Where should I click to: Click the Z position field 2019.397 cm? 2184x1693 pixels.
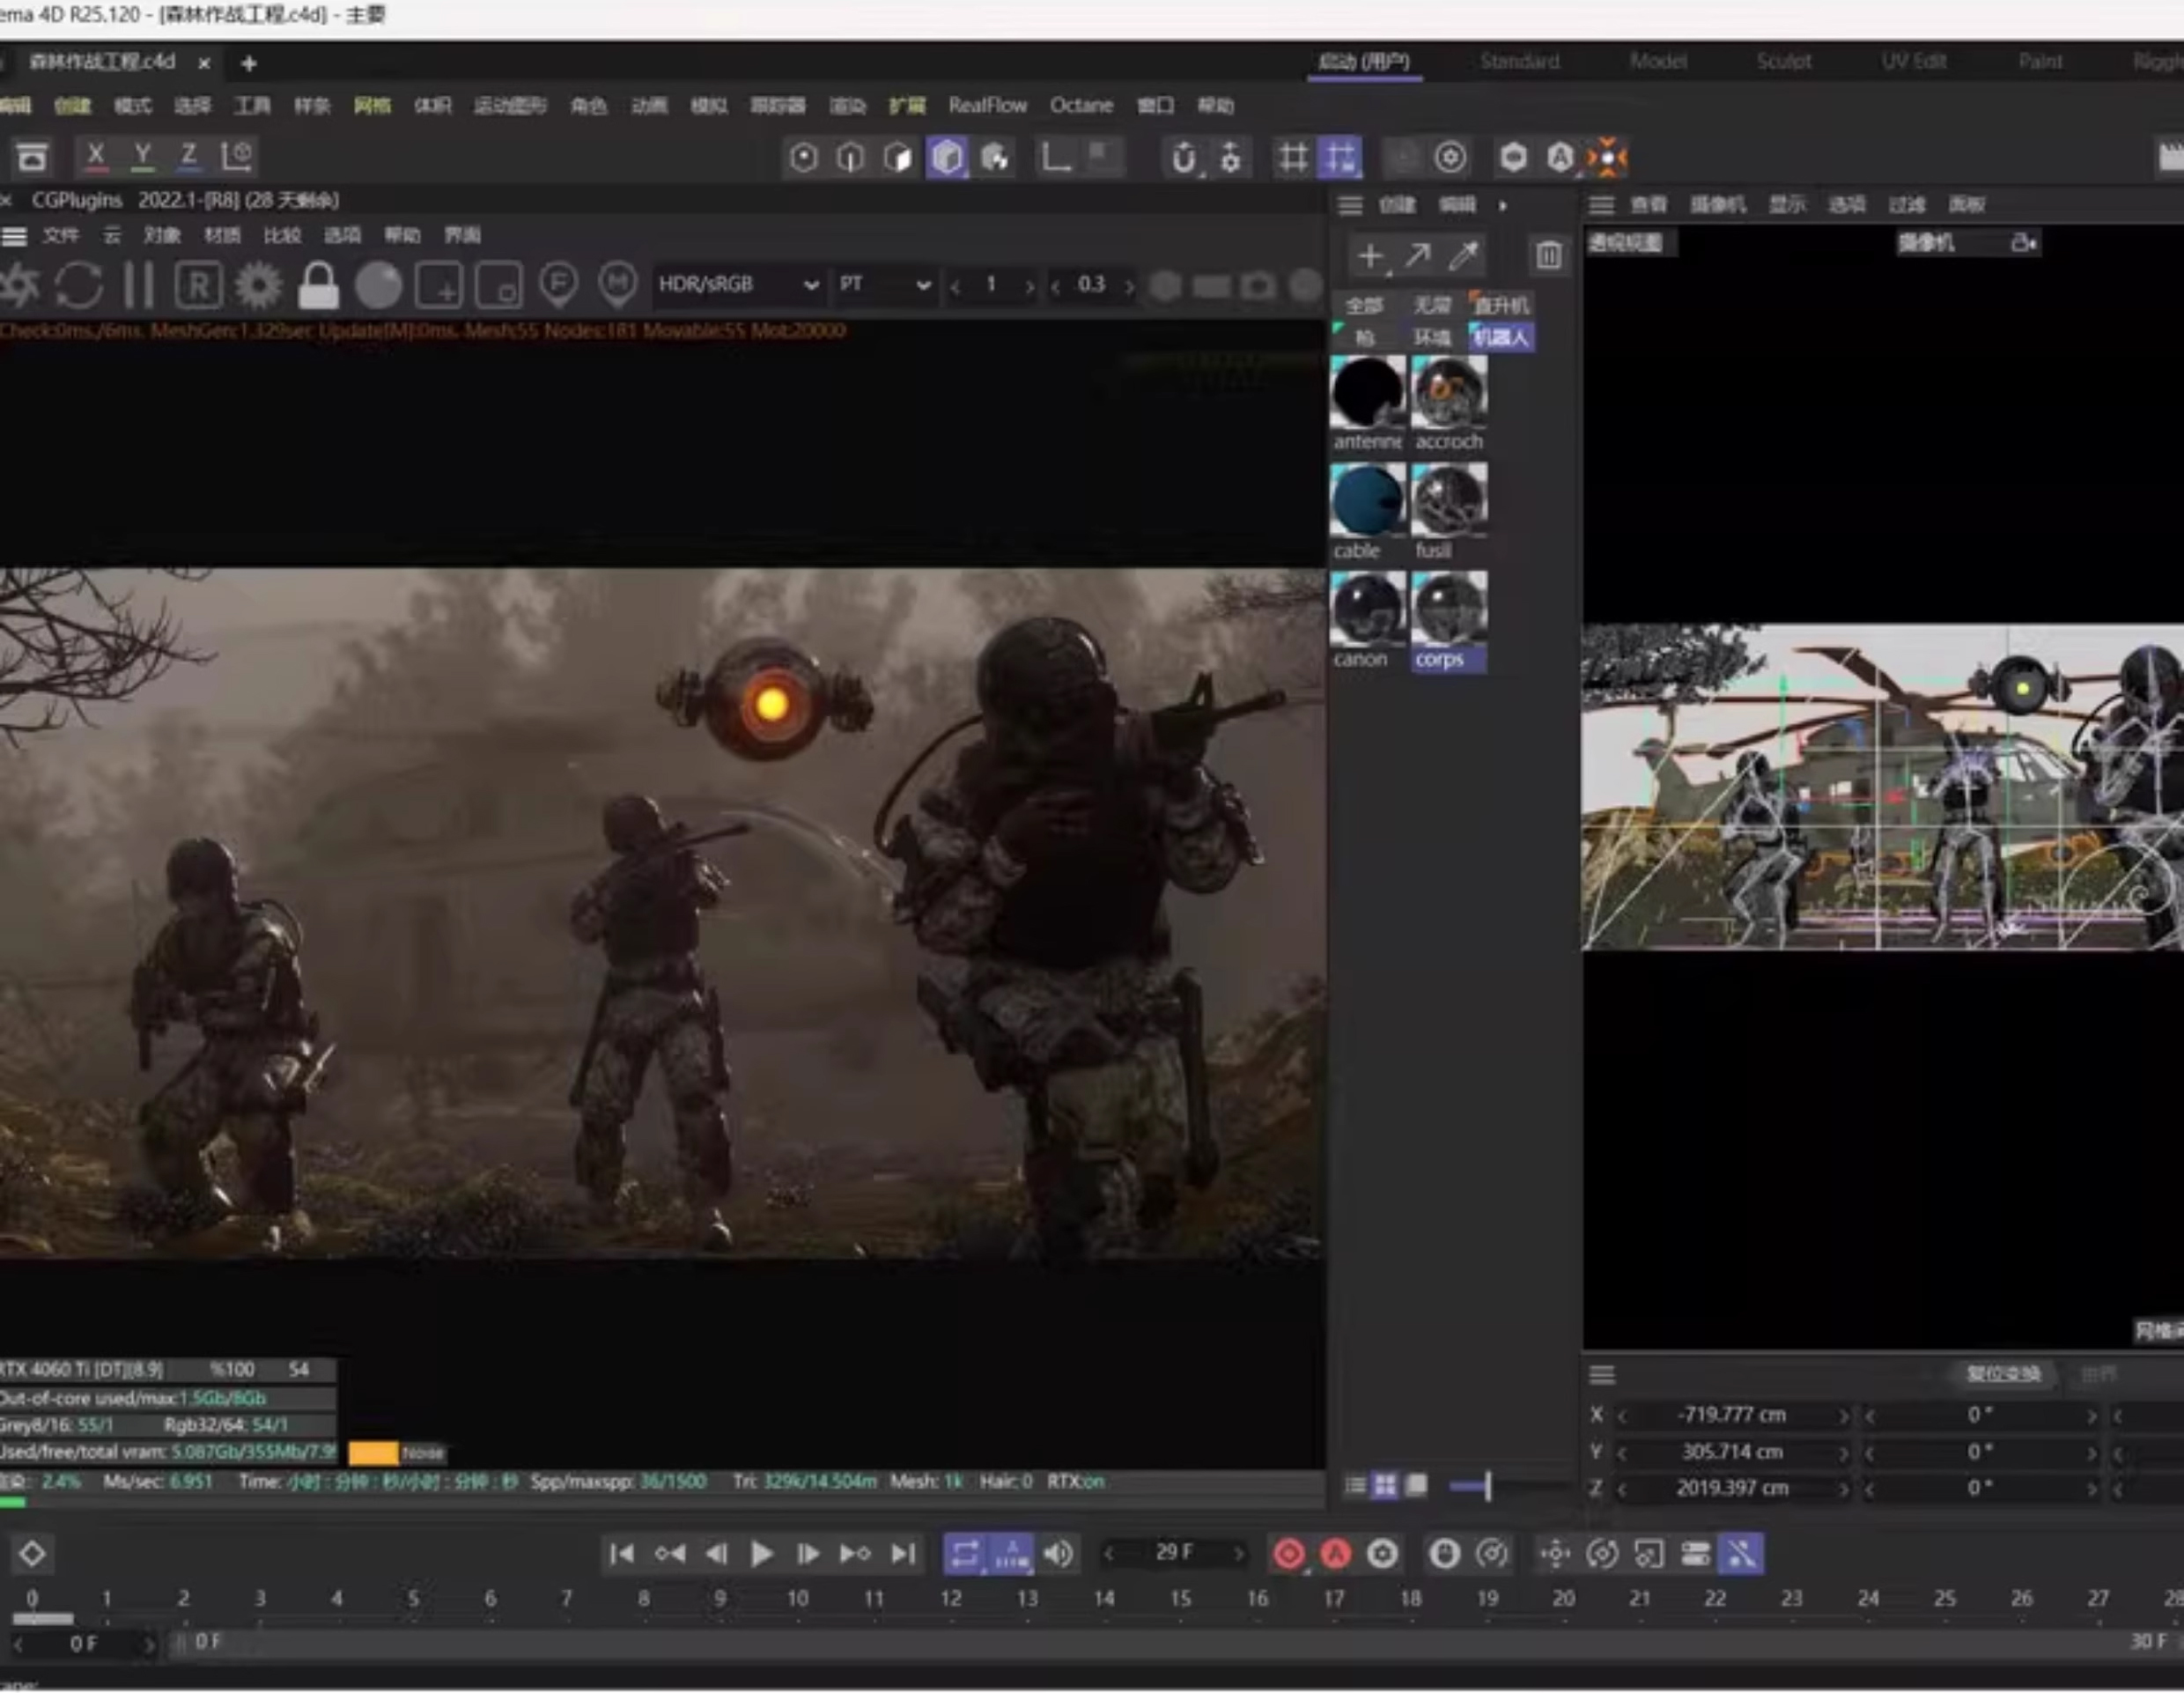(1731, 1488)
